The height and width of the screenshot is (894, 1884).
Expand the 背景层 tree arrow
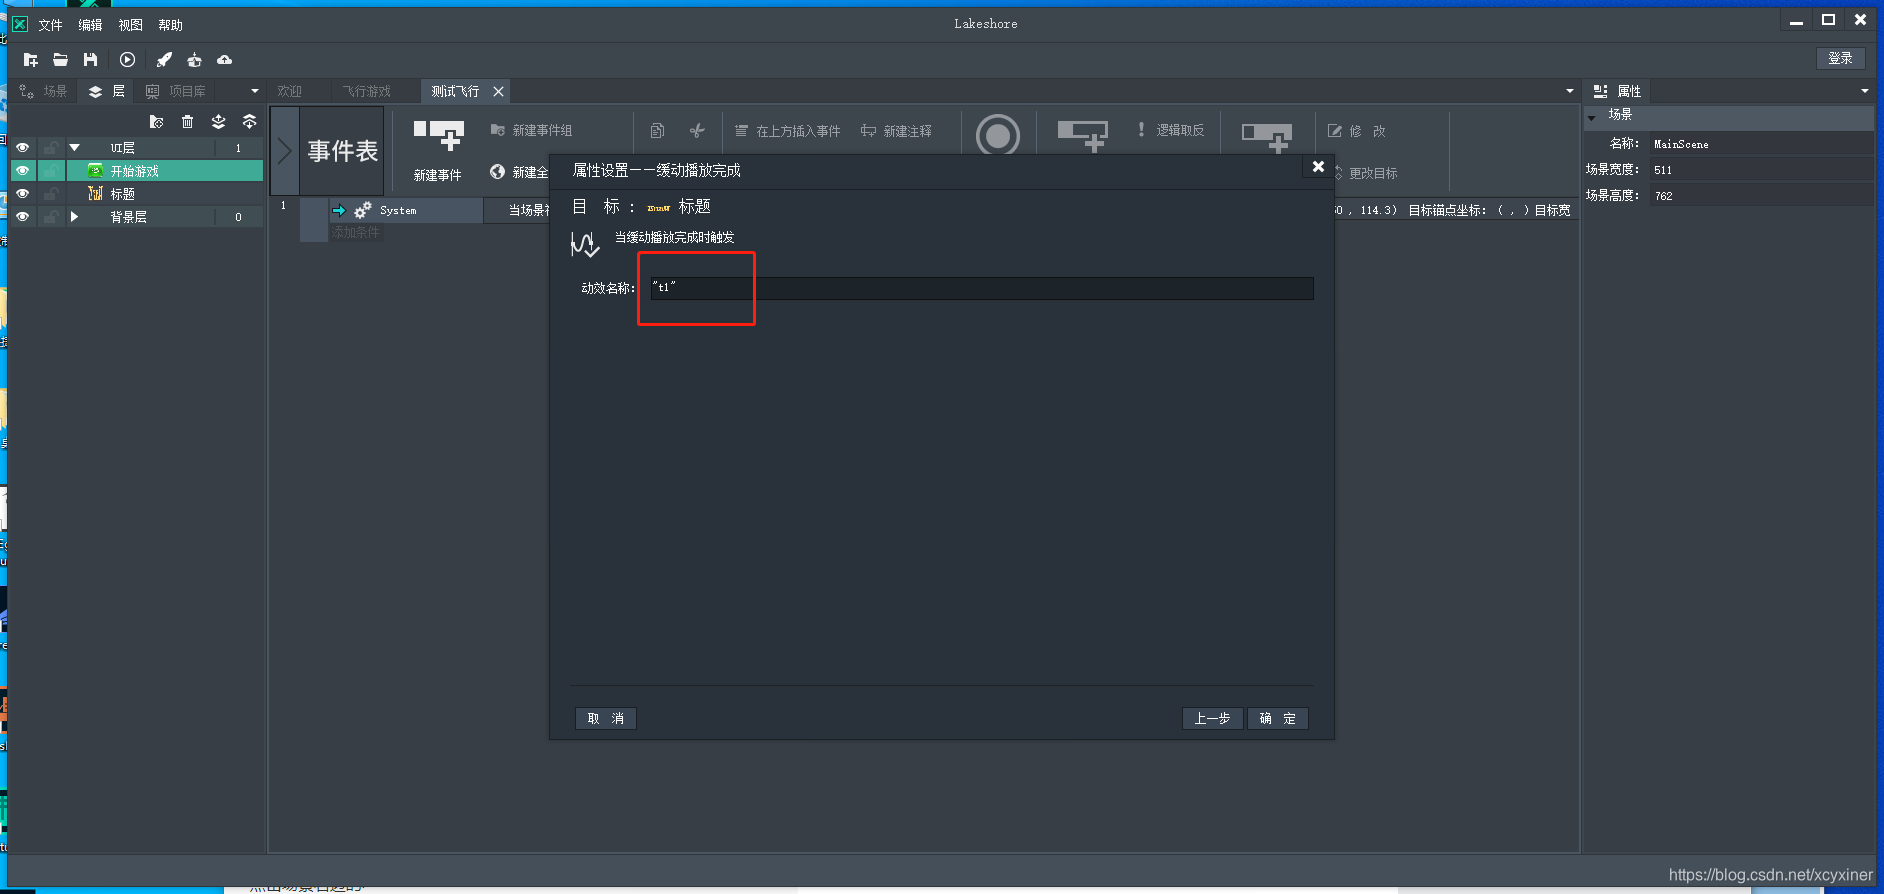pyautogui.click(x=74, y=217)
